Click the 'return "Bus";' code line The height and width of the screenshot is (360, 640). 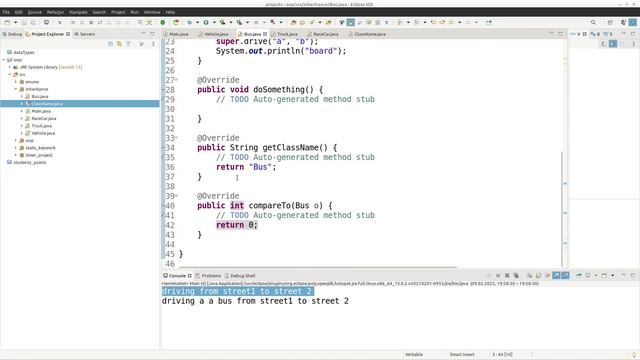point(246,167)
